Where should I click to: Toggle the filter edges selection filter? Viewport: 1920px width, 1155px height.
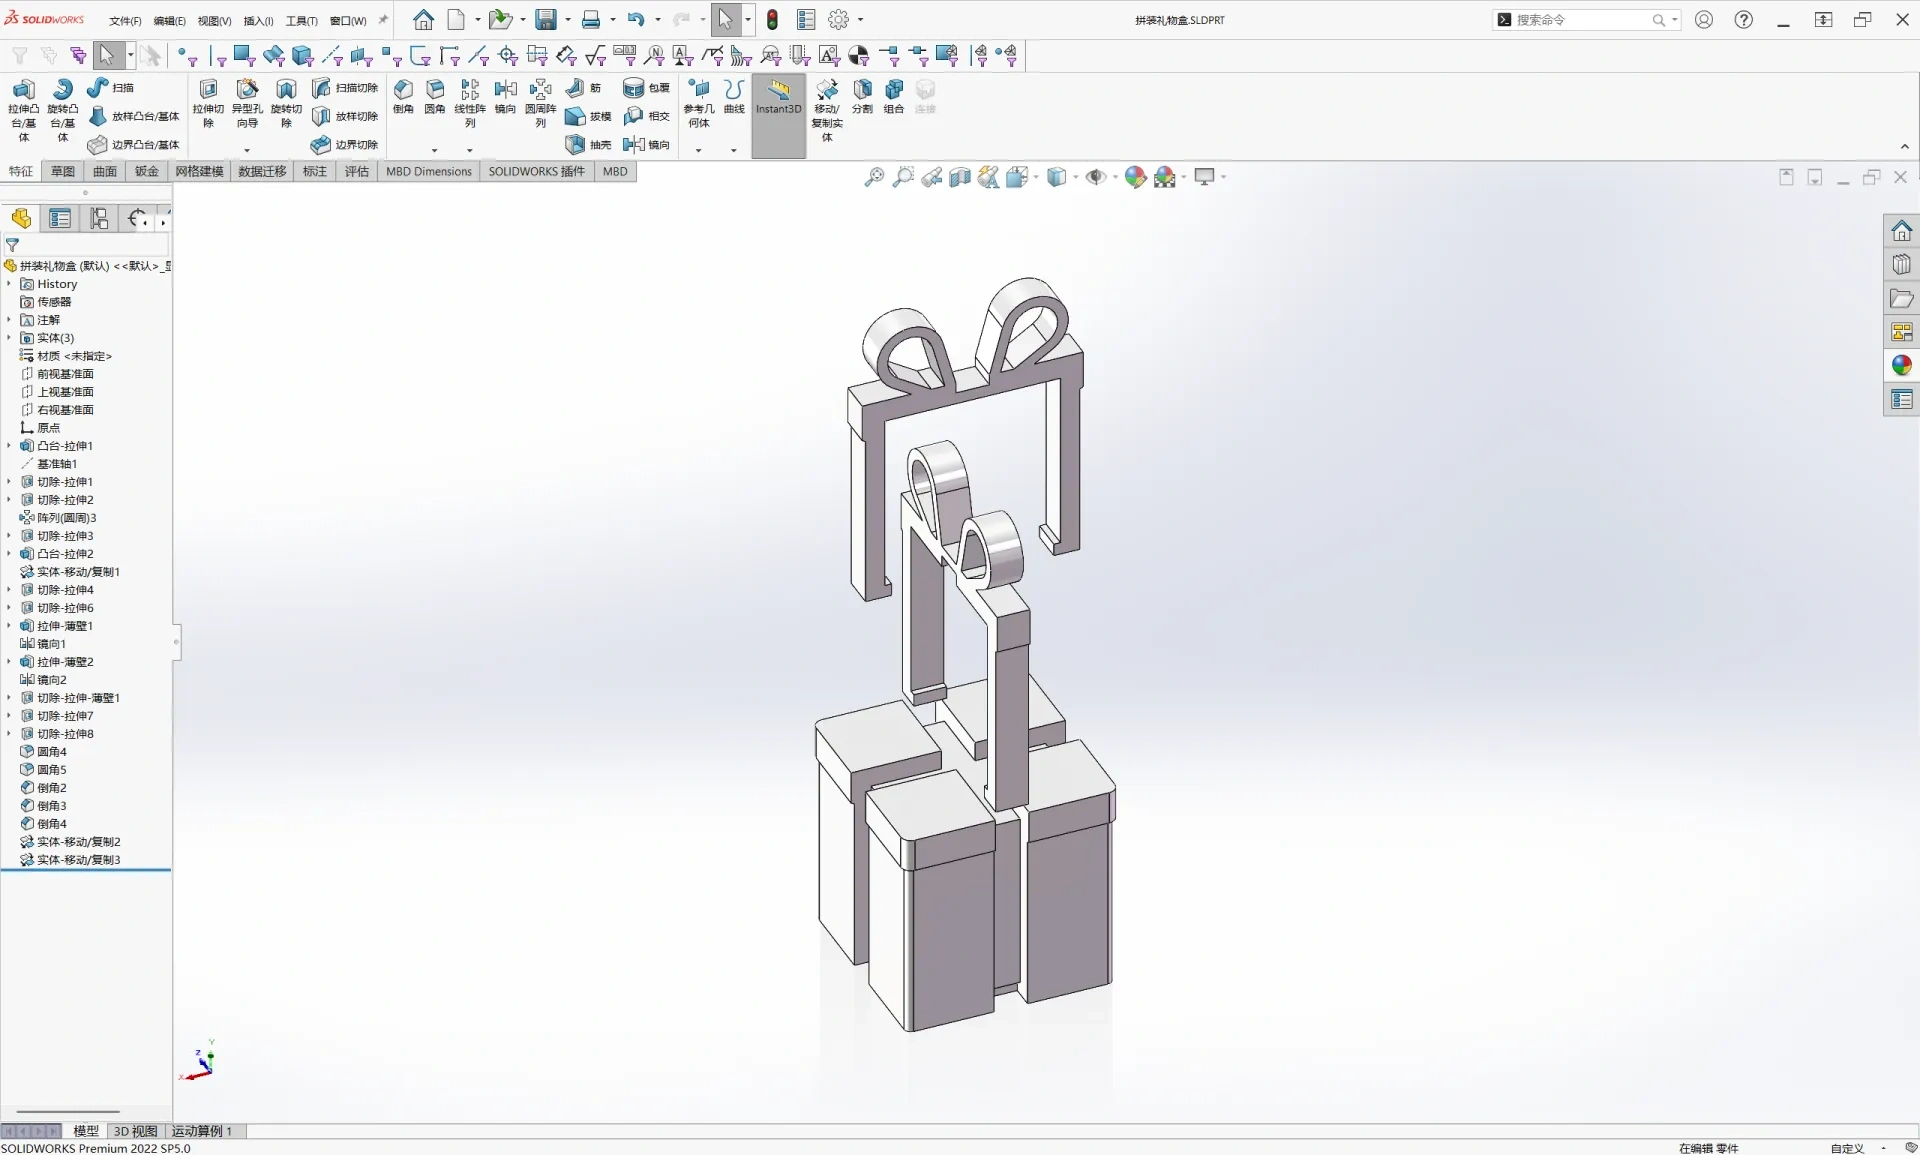click(216, 56)
